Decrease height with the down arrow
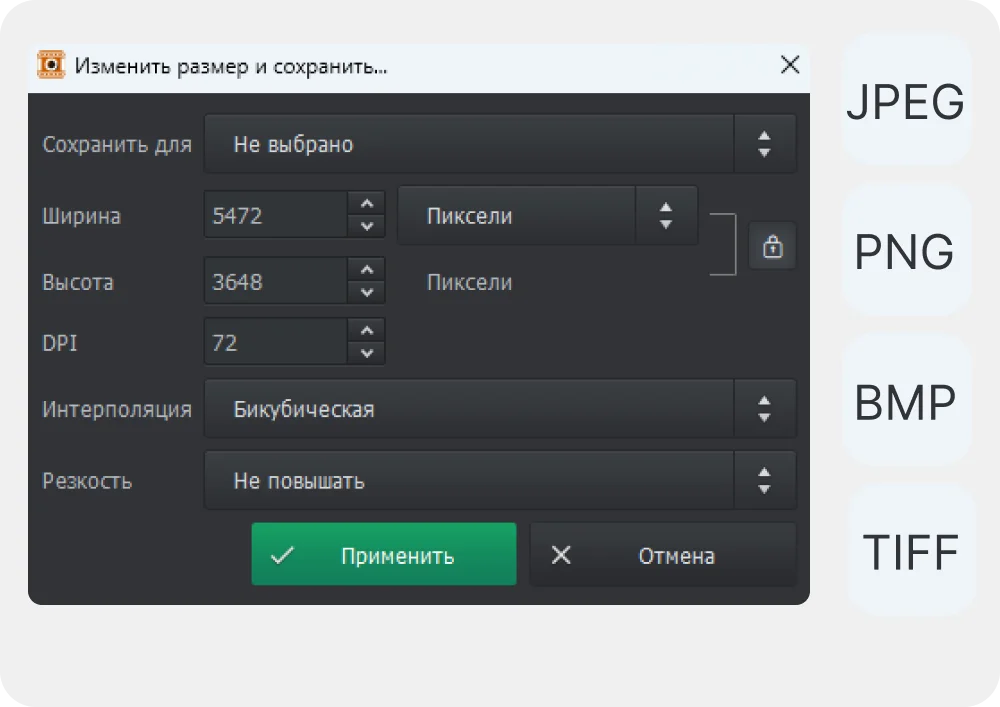Screen dimensions: 1000x707 (367, 293)
